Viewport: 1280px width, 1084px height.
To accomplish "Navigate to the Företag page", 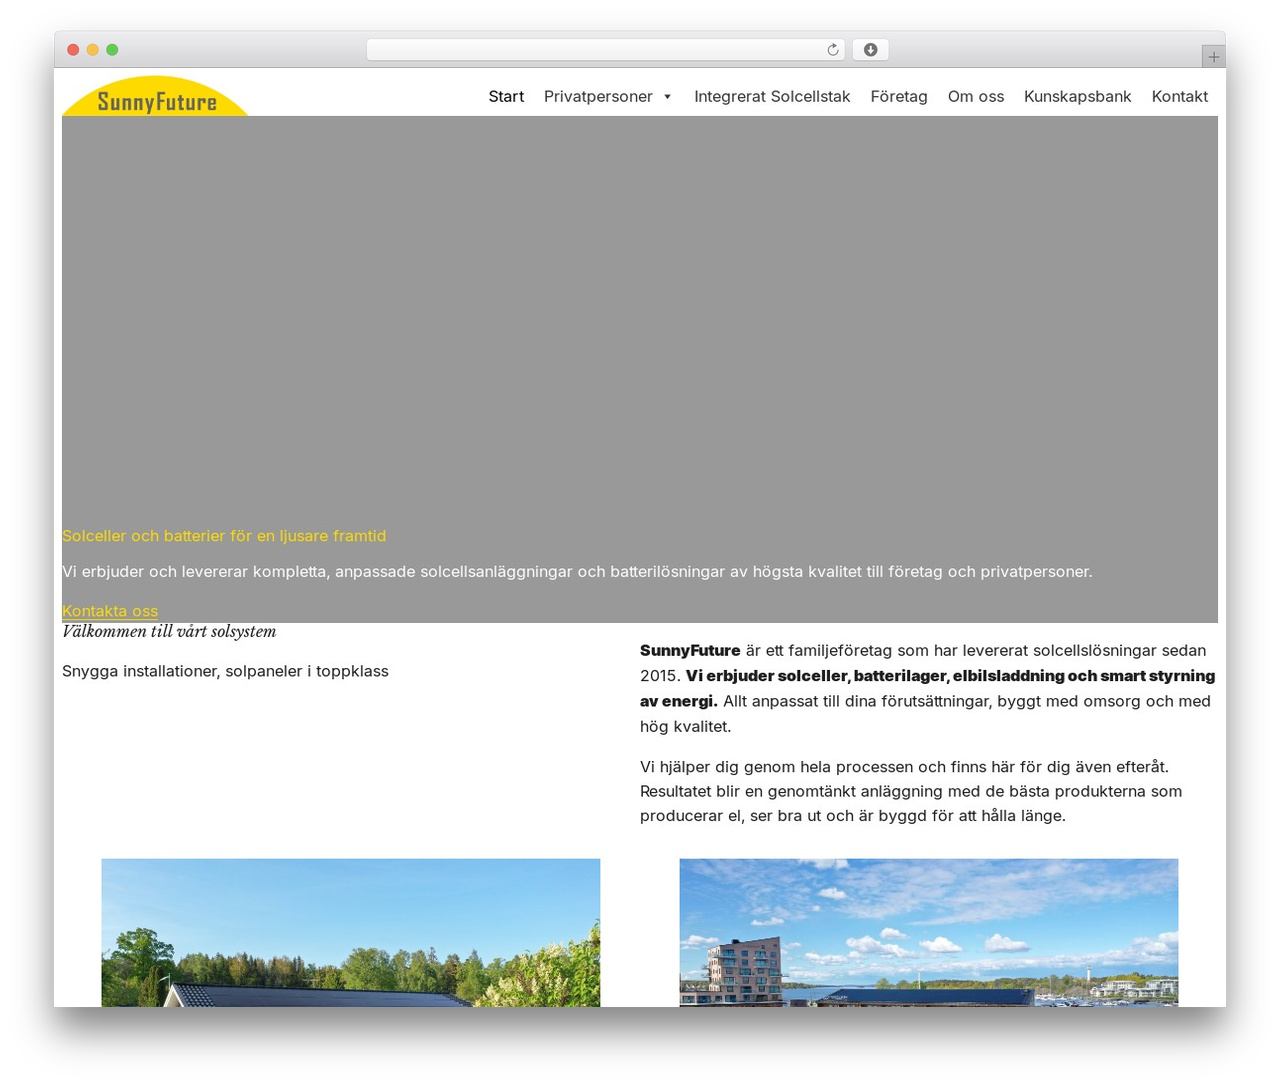I will pos(899,96).
